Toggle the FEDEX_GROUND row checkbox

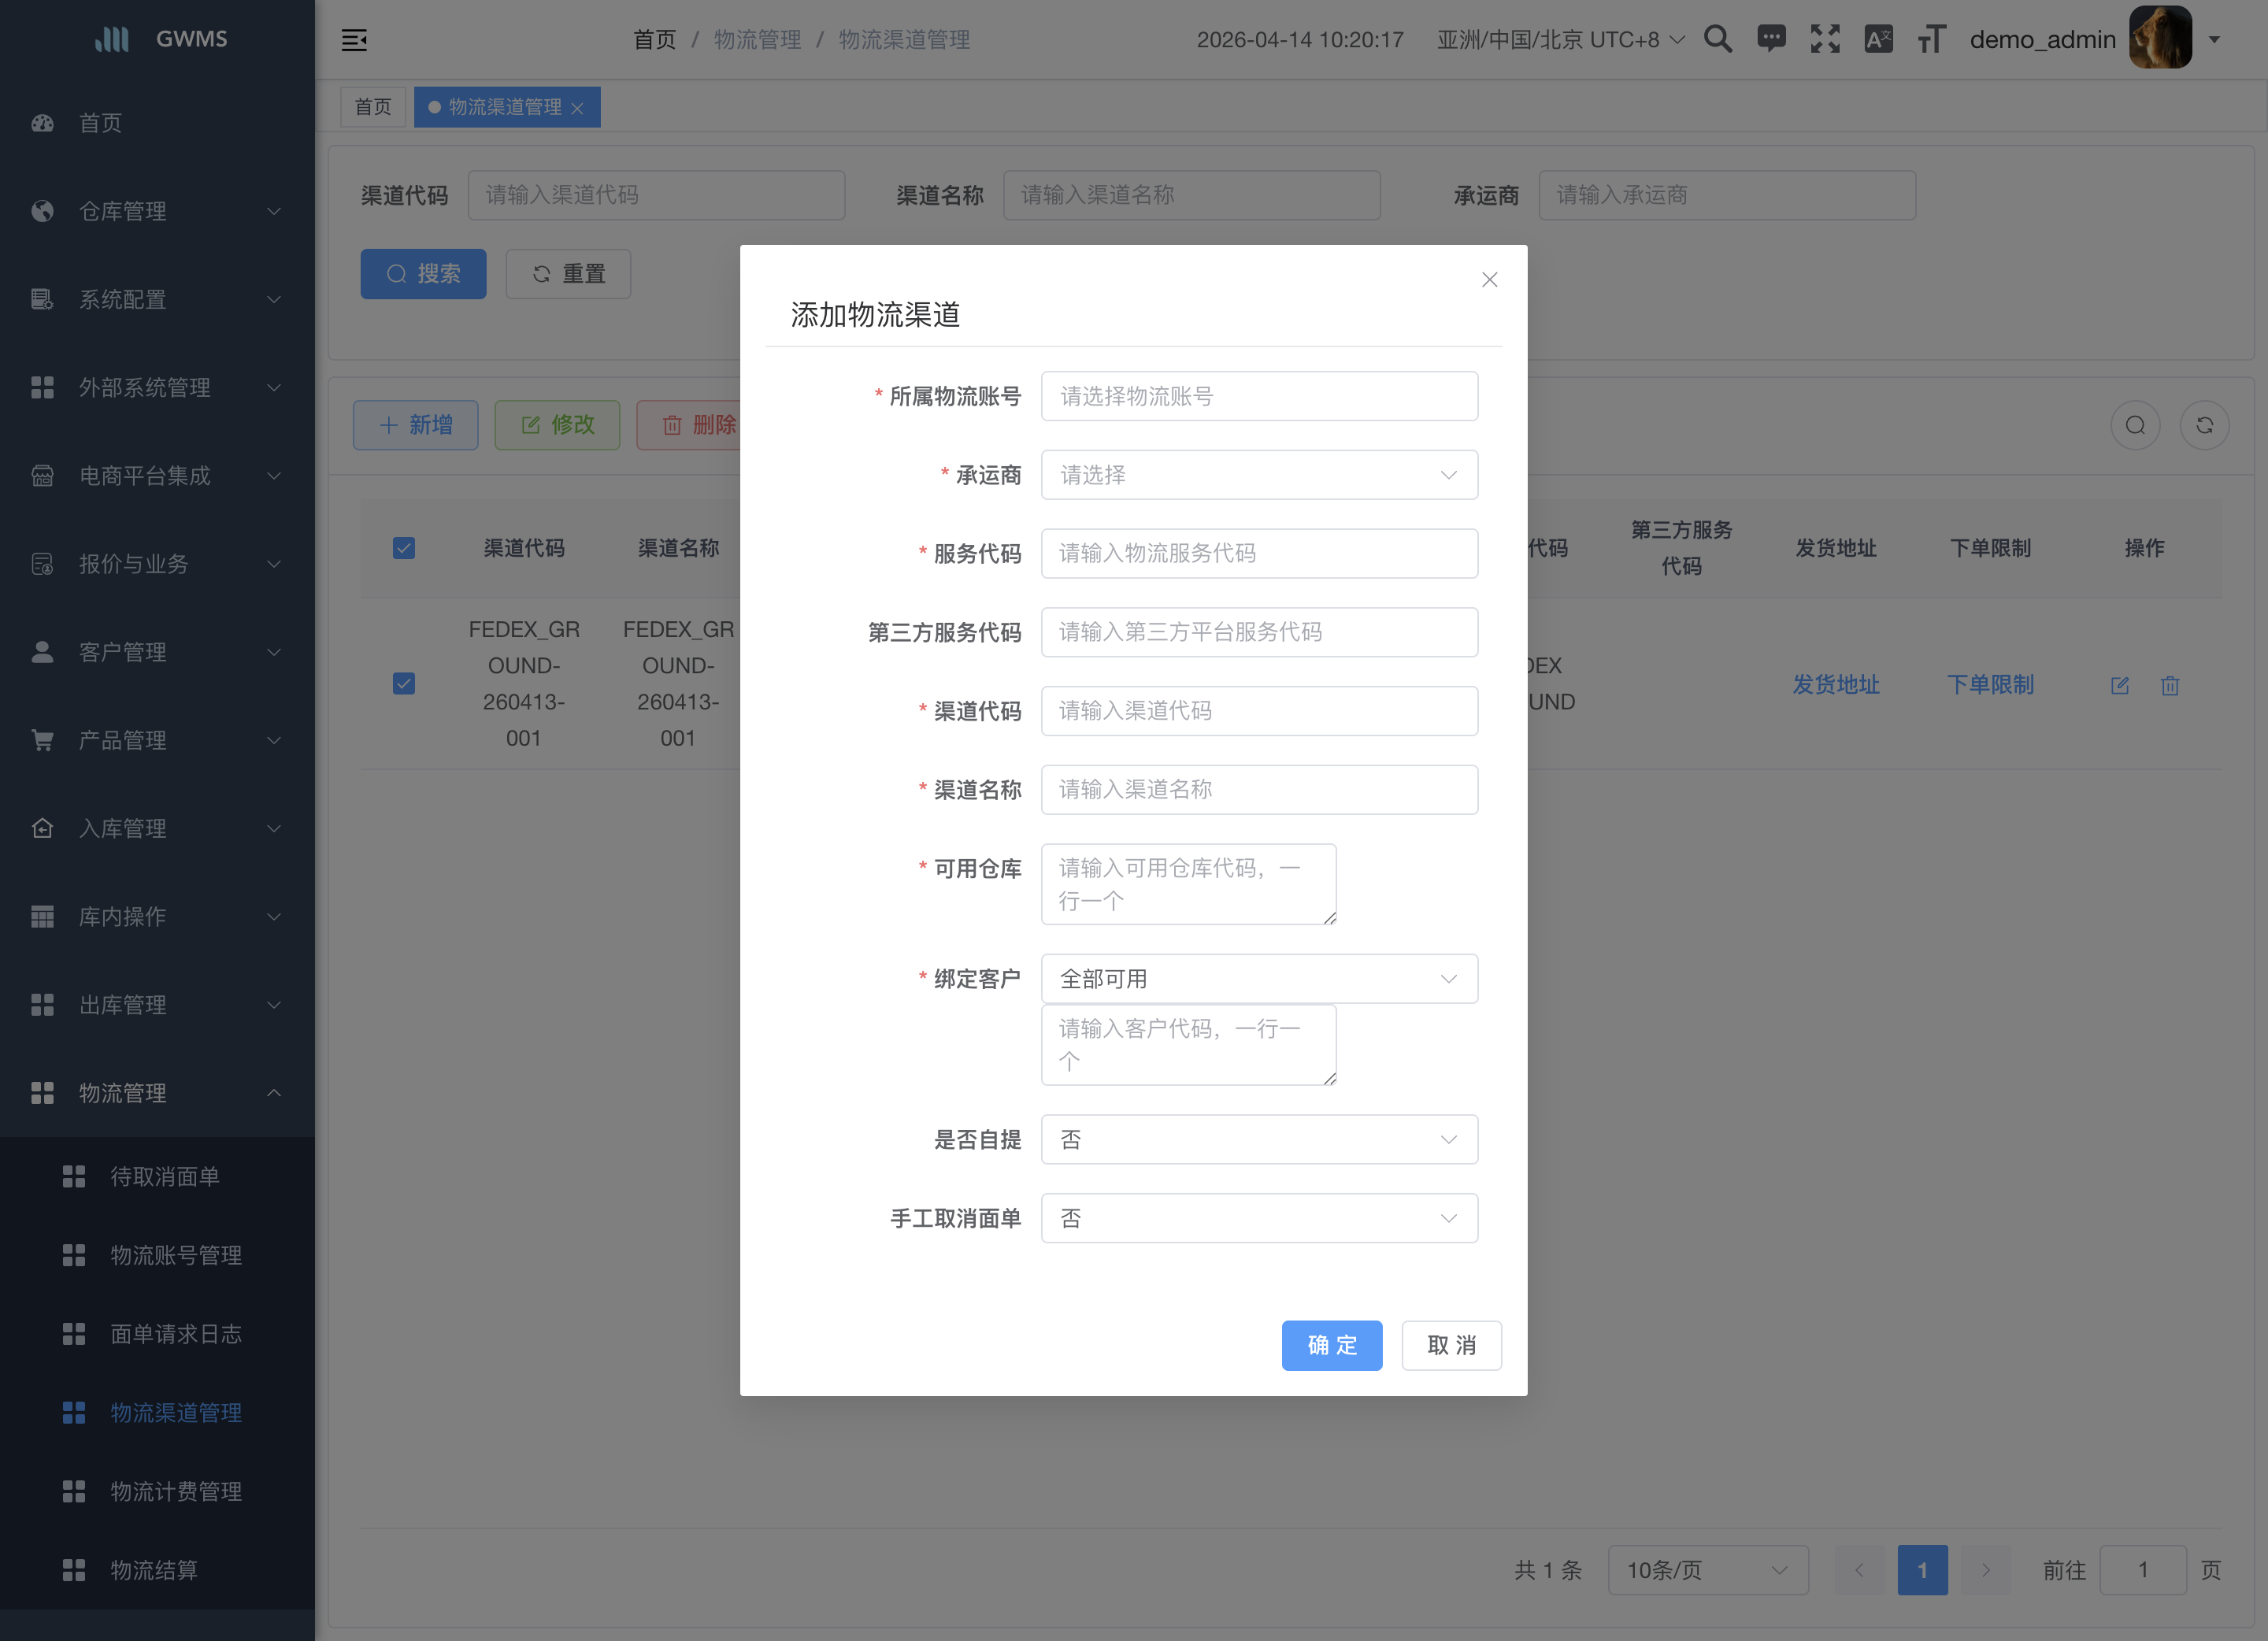[x=404, y=684]
